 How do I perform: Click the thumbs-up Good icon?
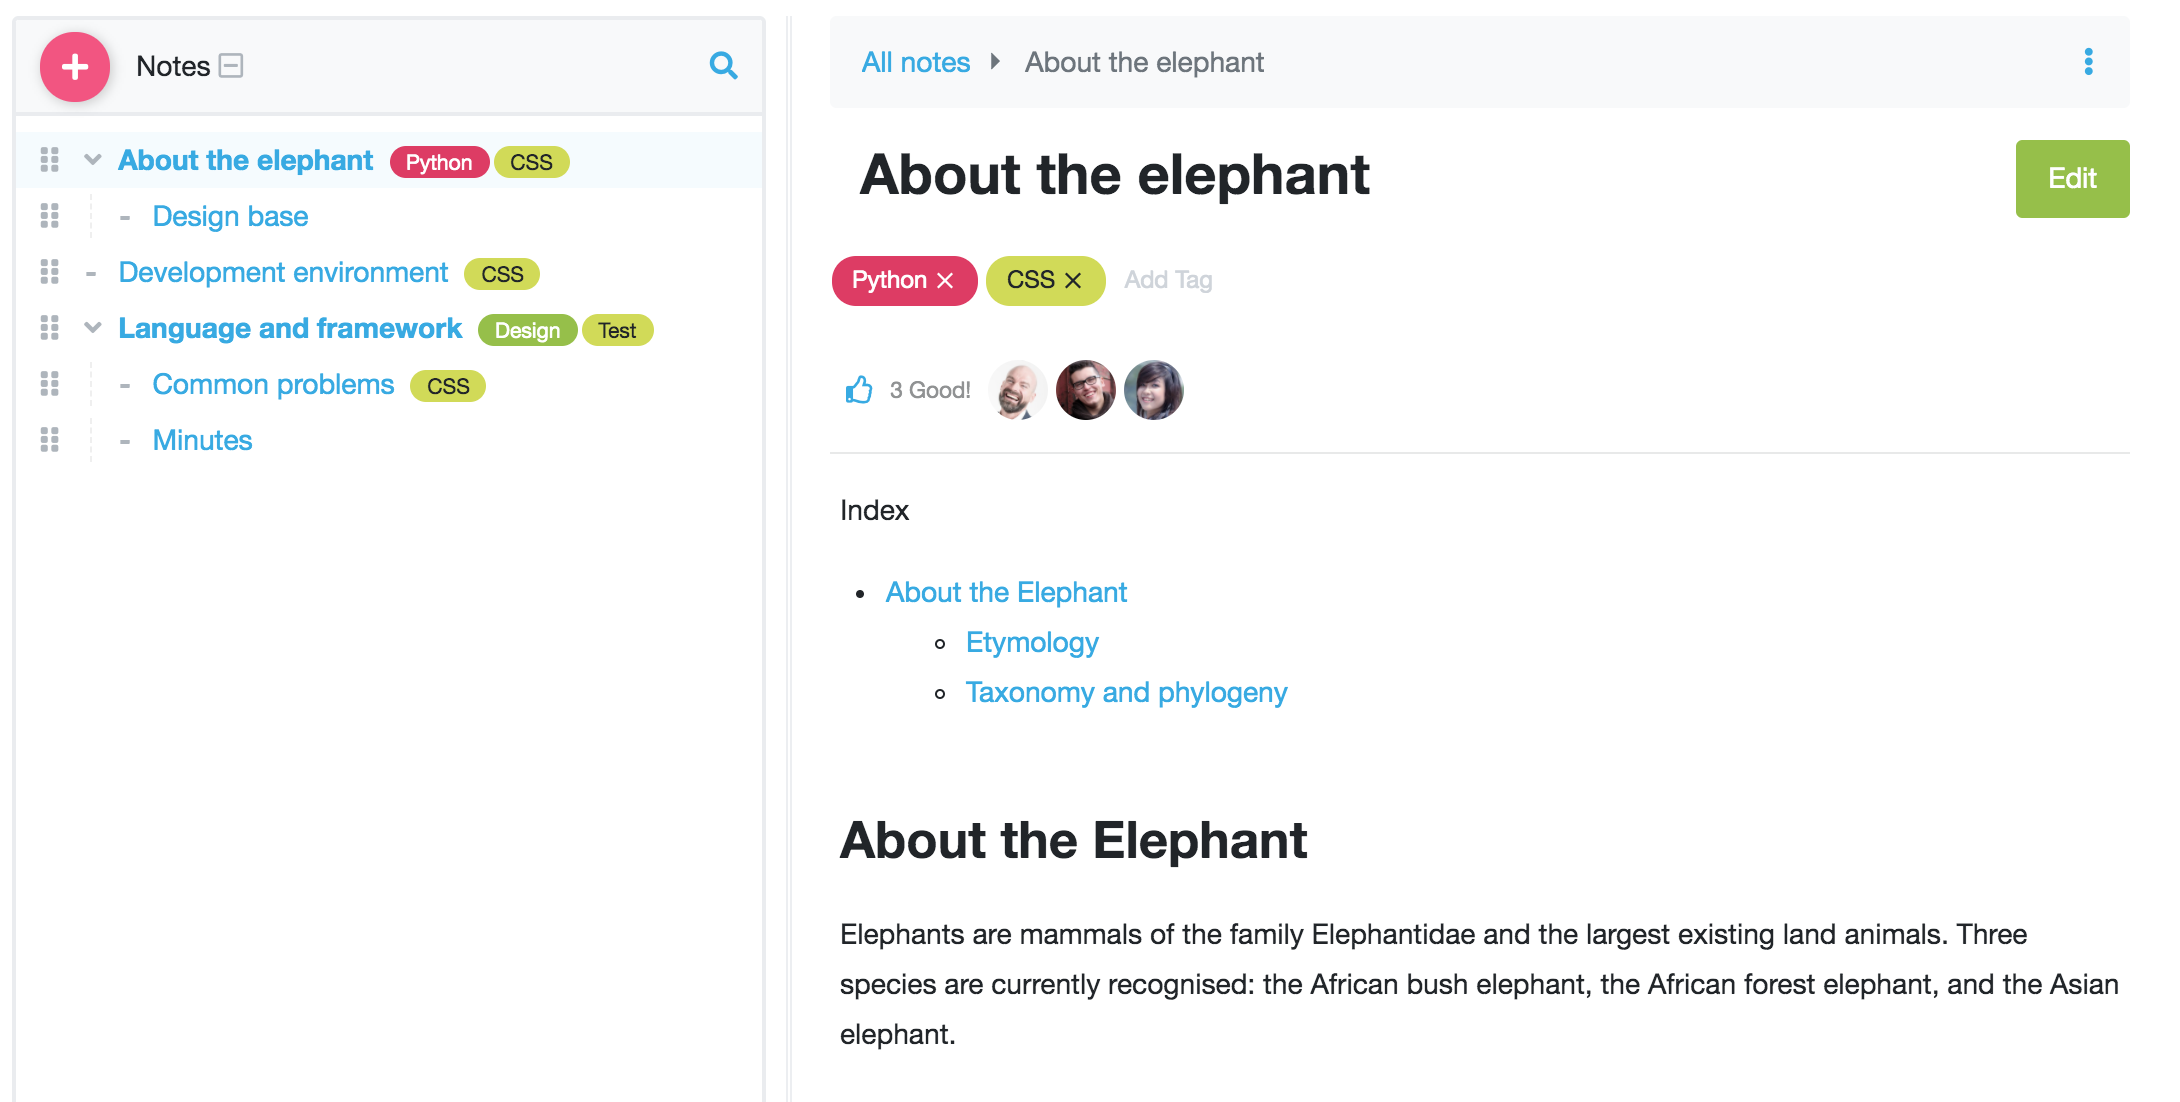[x=859, y=390]
